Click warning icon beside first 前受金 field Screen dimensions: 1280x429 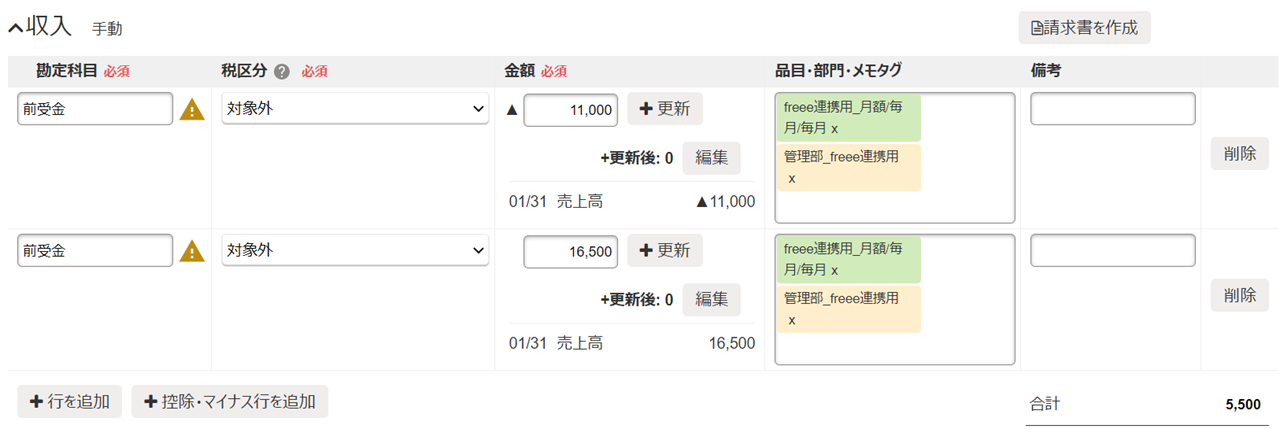click(191, 110)
